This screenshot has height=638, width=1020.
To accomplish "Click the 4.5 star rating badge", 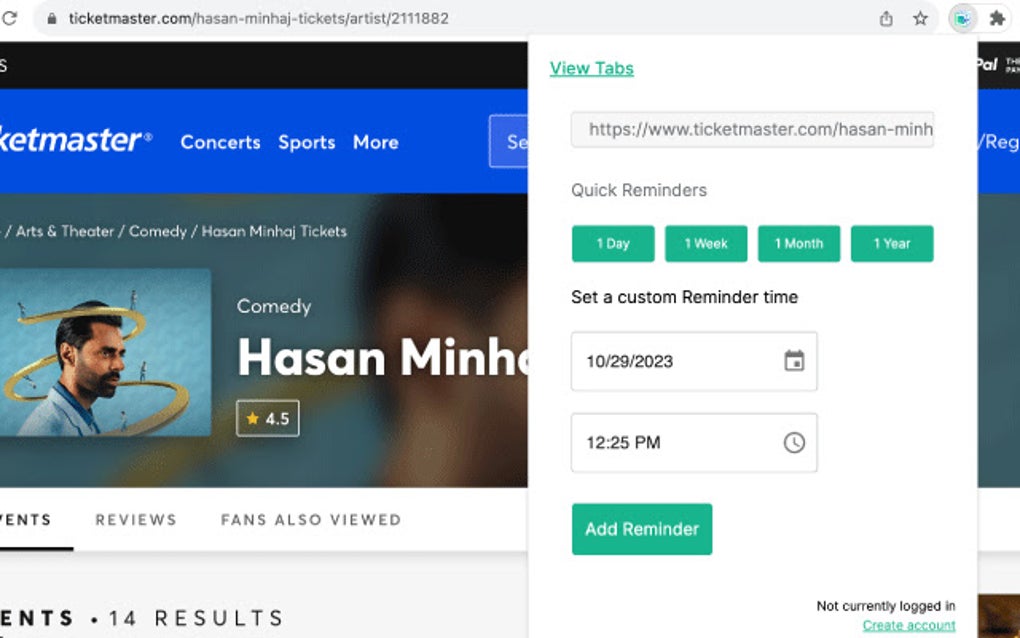I will pos(267,418).
